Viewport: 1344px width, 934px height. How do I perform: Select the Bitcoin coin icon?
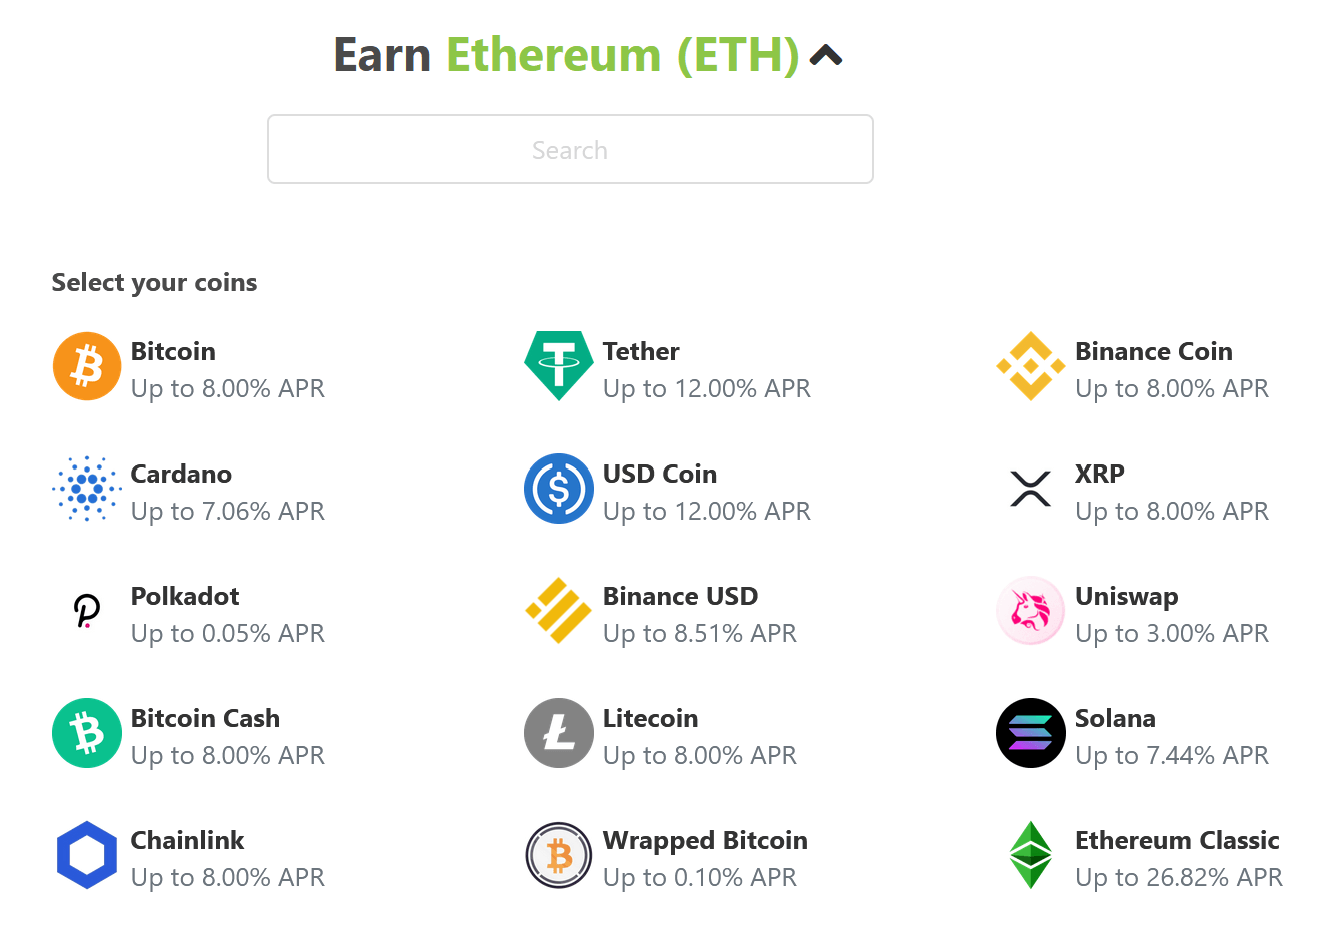click(87, 366)
